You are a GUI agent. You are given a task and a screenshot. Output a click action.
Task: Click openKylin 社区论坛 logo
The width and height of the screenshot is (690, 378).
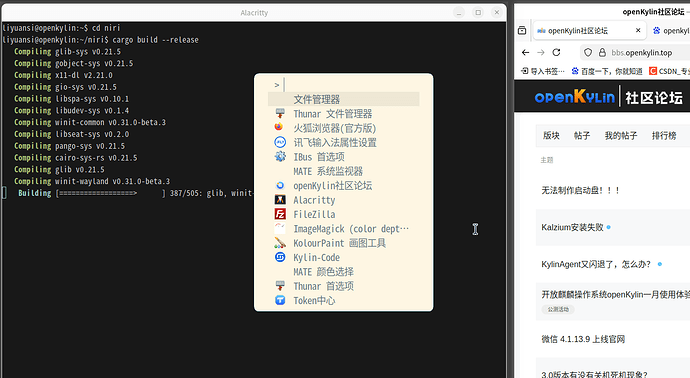click(x=609, y=97)
